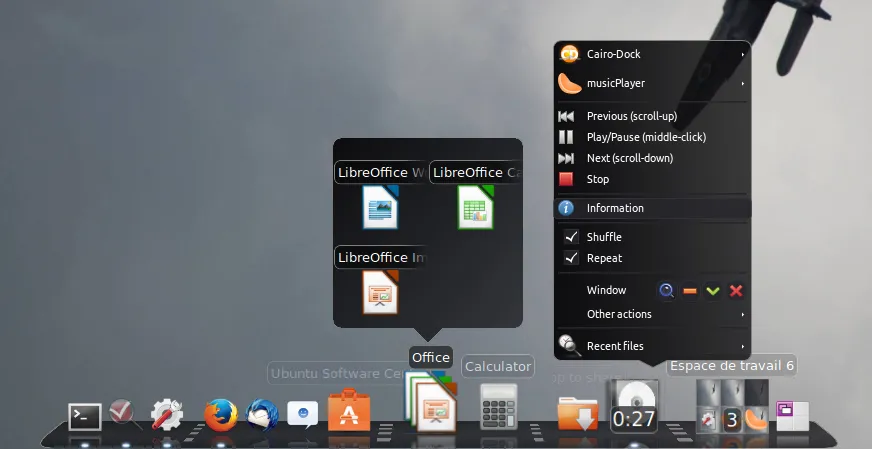
Task: Open the Terminal from the dock
Action: point(84,415)
